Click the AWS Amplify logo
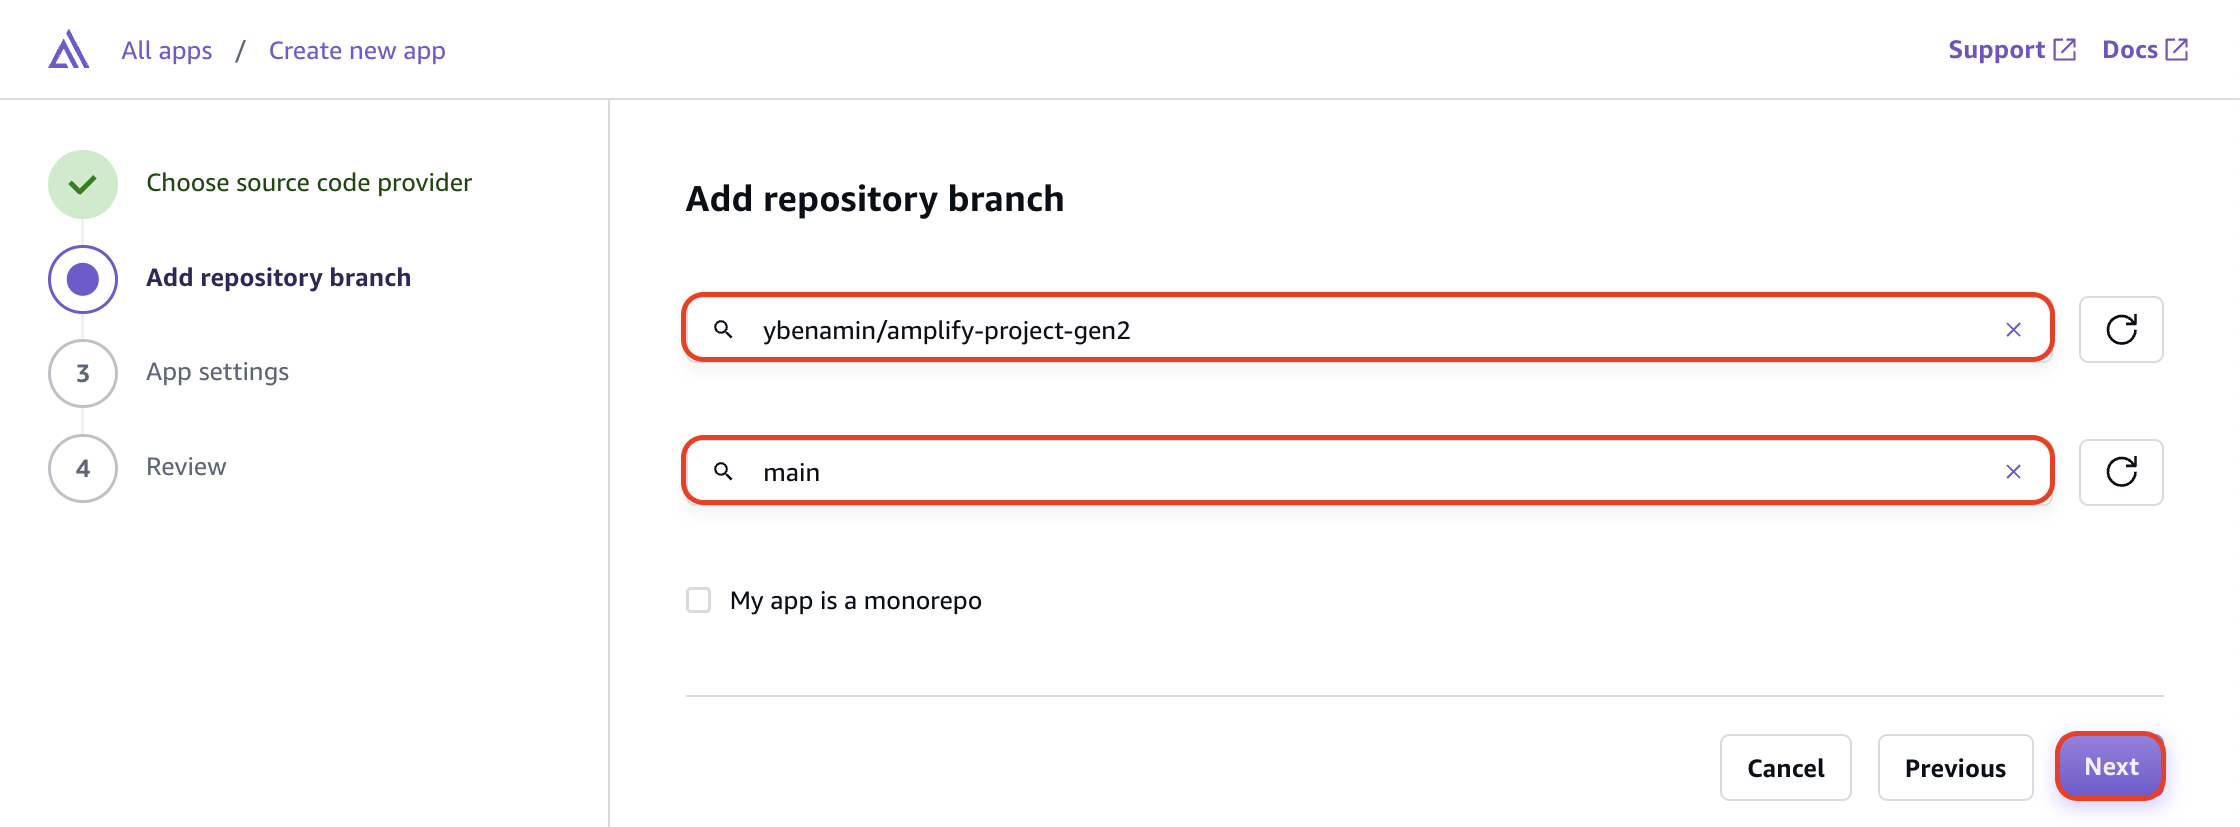Viewport: 2240px width, 827px height. click(67, 47)
